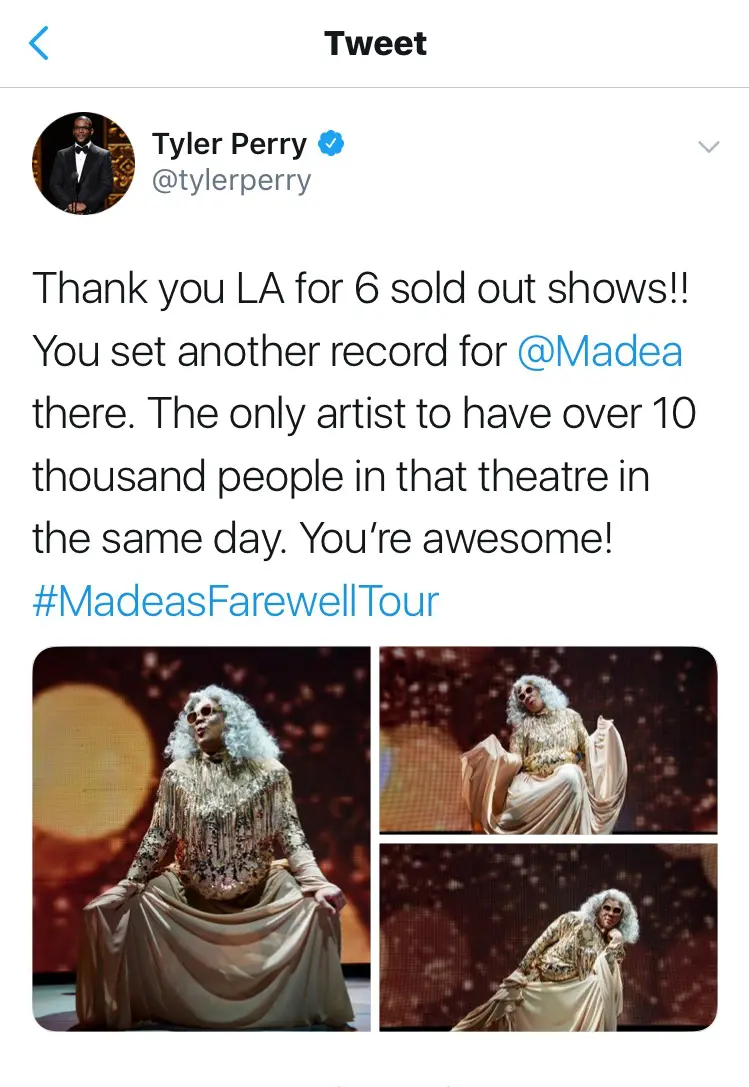Open the @Madea mention link
Image resolution: width=749 pixels, height=1087 pixels.
click(600, 352)
